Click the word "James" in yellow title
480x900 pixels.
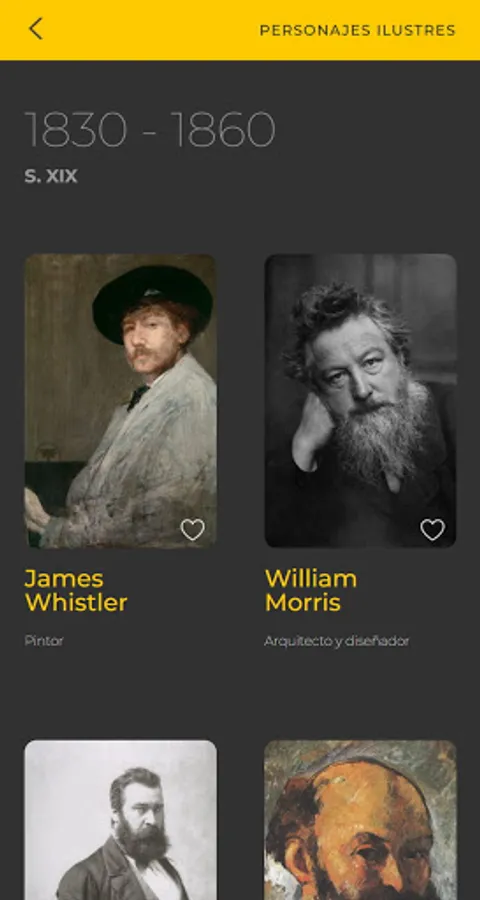64,579
